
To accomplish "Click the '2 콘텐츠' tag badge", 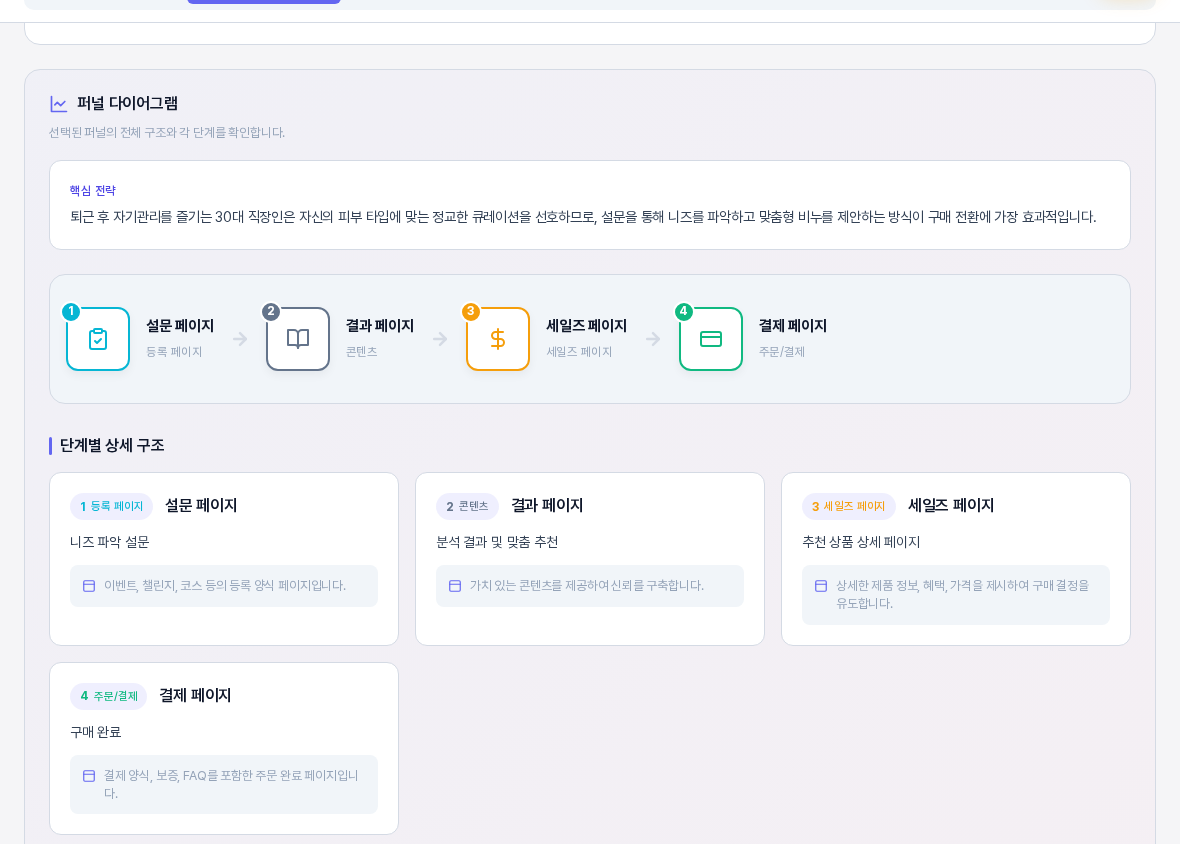I will tap(467, 506).
